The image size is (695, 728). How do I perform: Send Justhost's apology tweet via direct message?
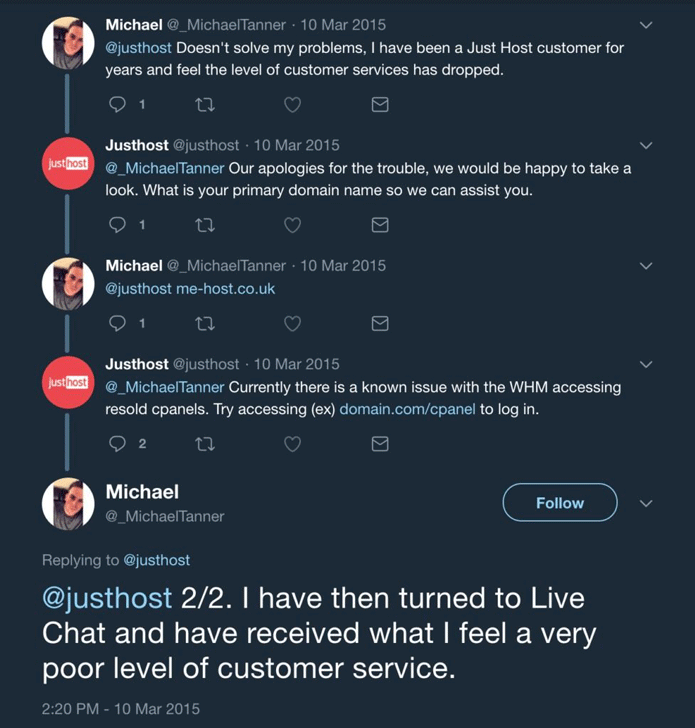click(380, 225)
